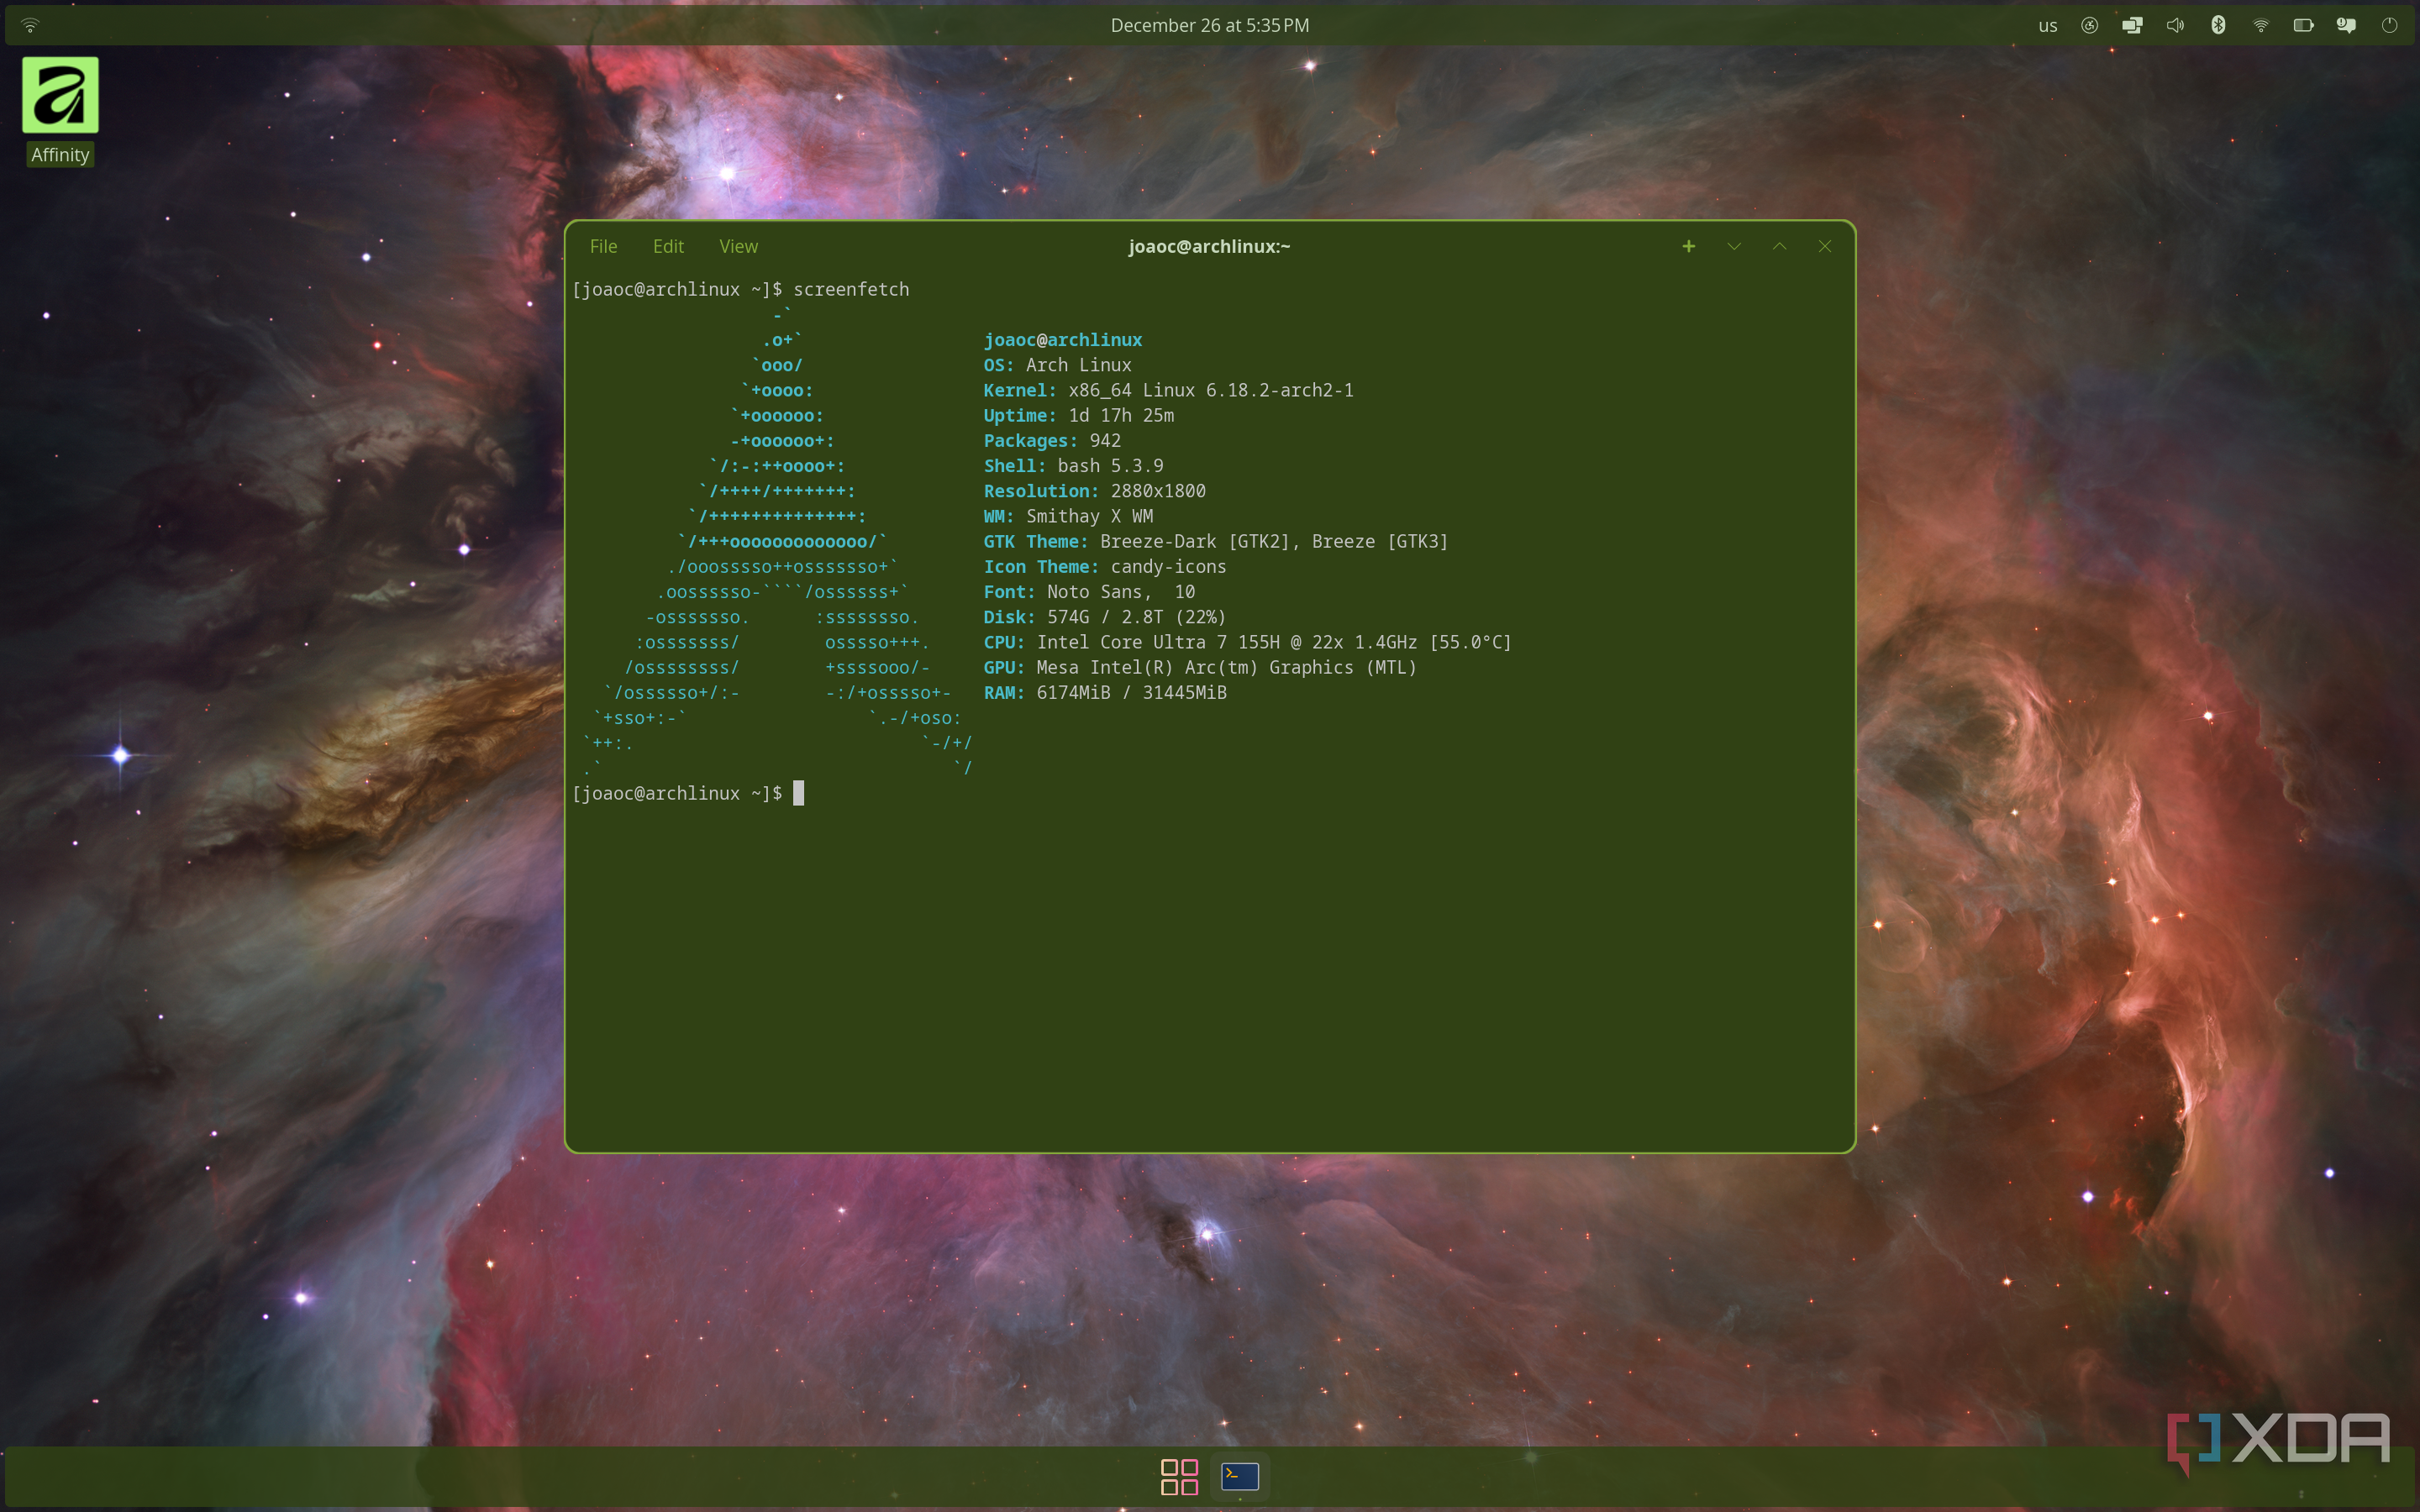The height and width of the screenshot is (1512, 2420).
Task: Click the 'Shell: bash 5.3.9' line
Action: 1073,465
